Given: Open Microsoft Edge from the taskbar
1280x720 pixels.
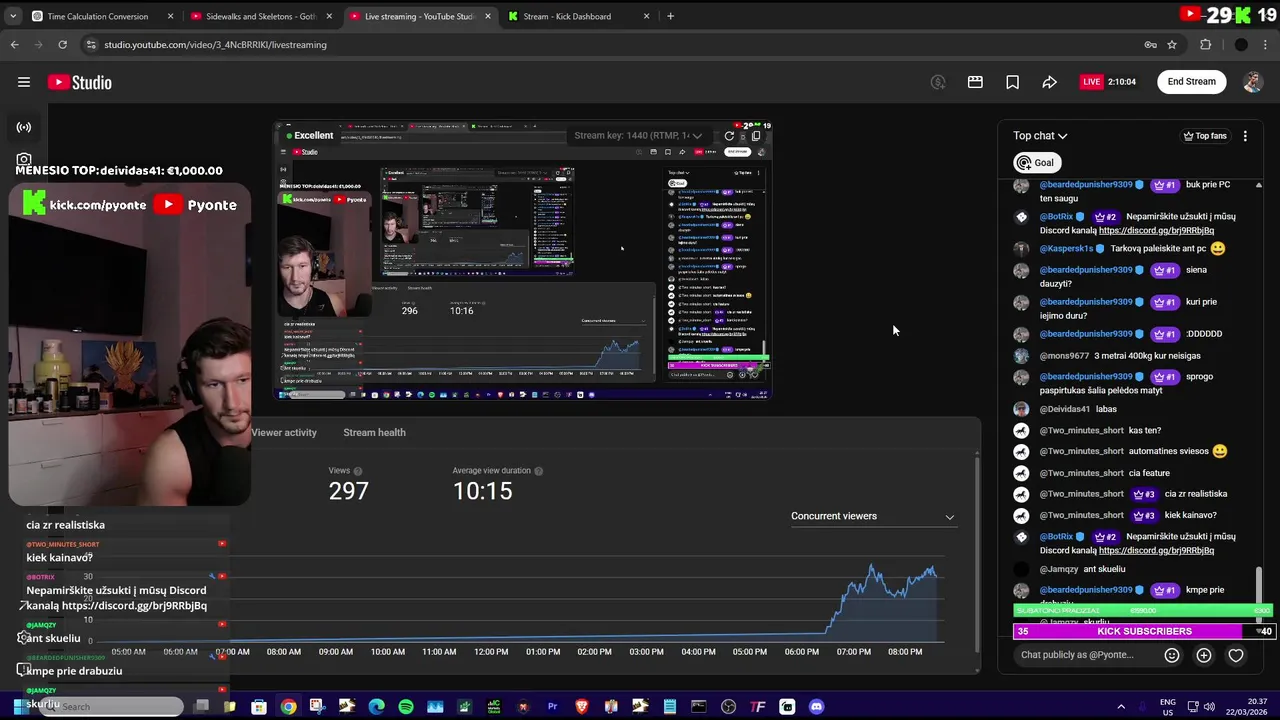Looking at the screenshot, I should point(376,707).
